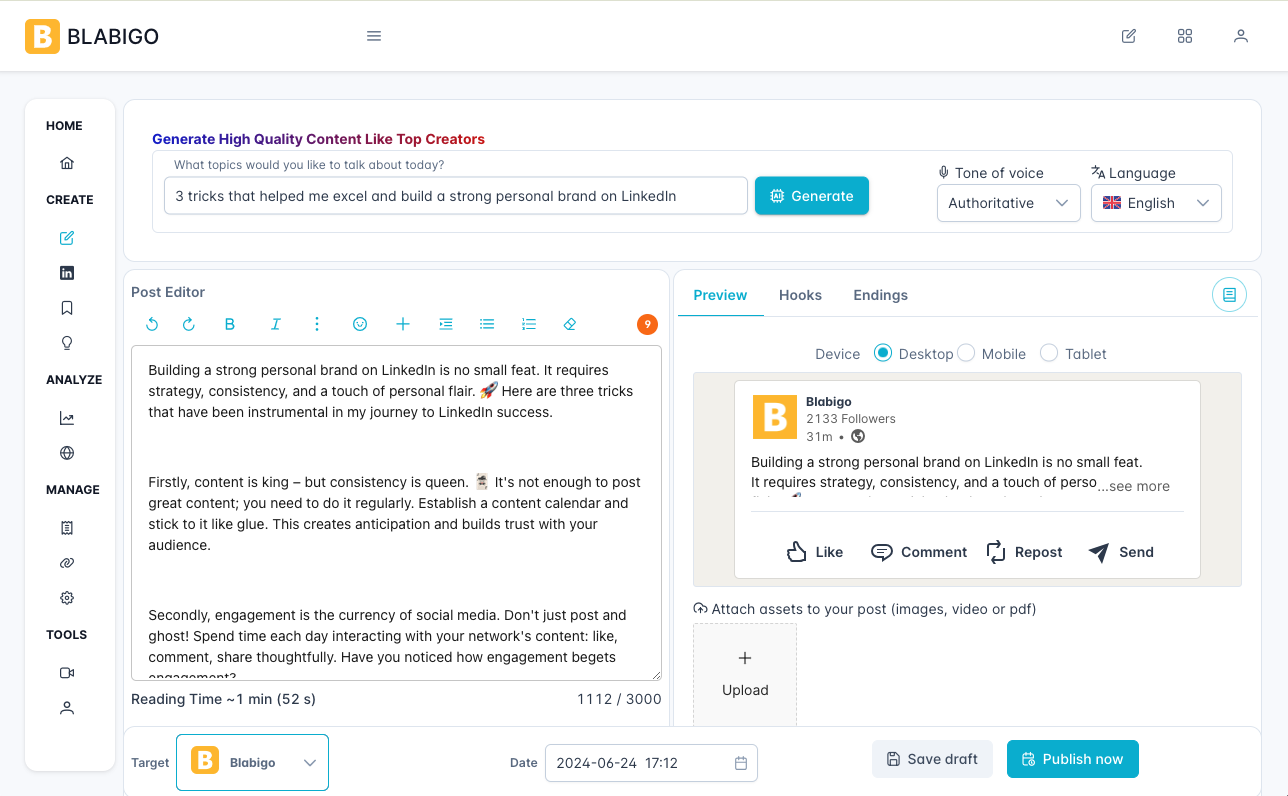Undo the last edit in the Post Editor
This screenshot has width=1288, height=796.
tap(151, 324)
